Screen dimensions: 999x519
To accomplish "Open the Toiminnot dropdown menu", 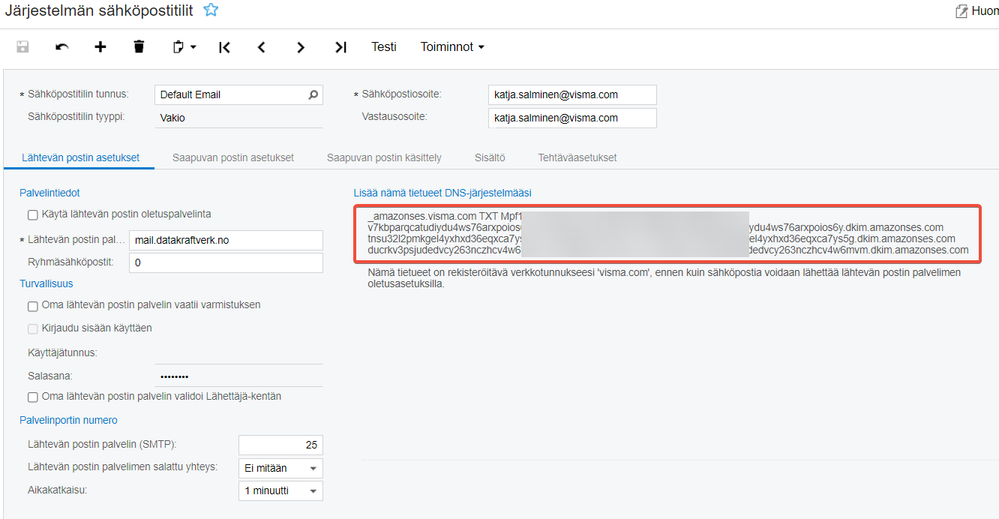I will click(452, 47).
